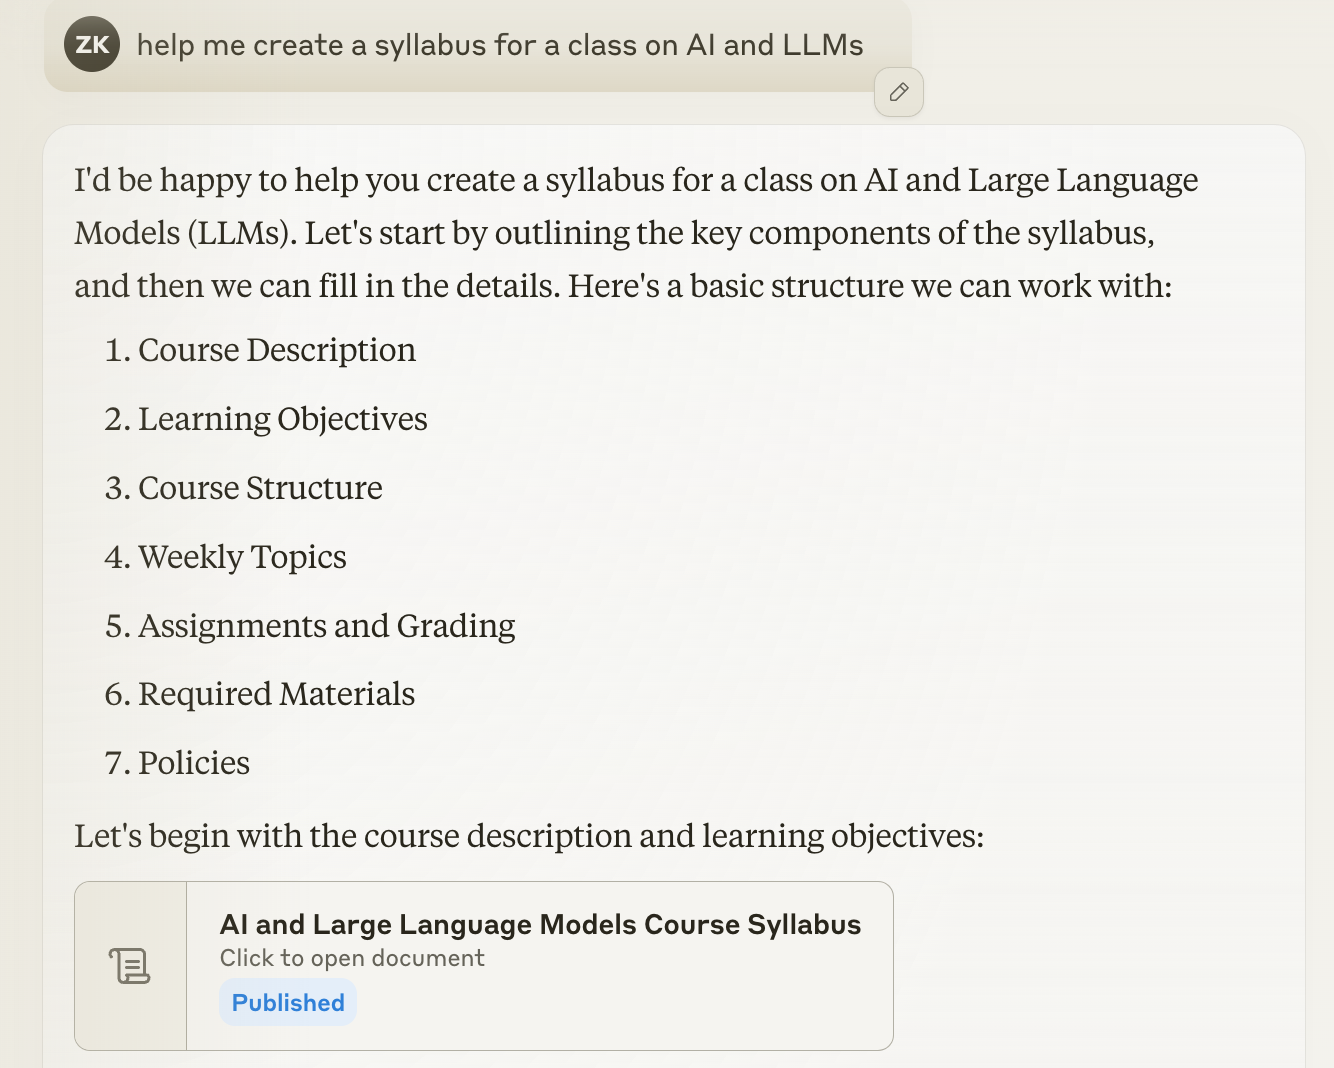Click the phrase 'Models (LLMs)' in the response
Screen dimensions: 1334x1068
coord(185,233)
